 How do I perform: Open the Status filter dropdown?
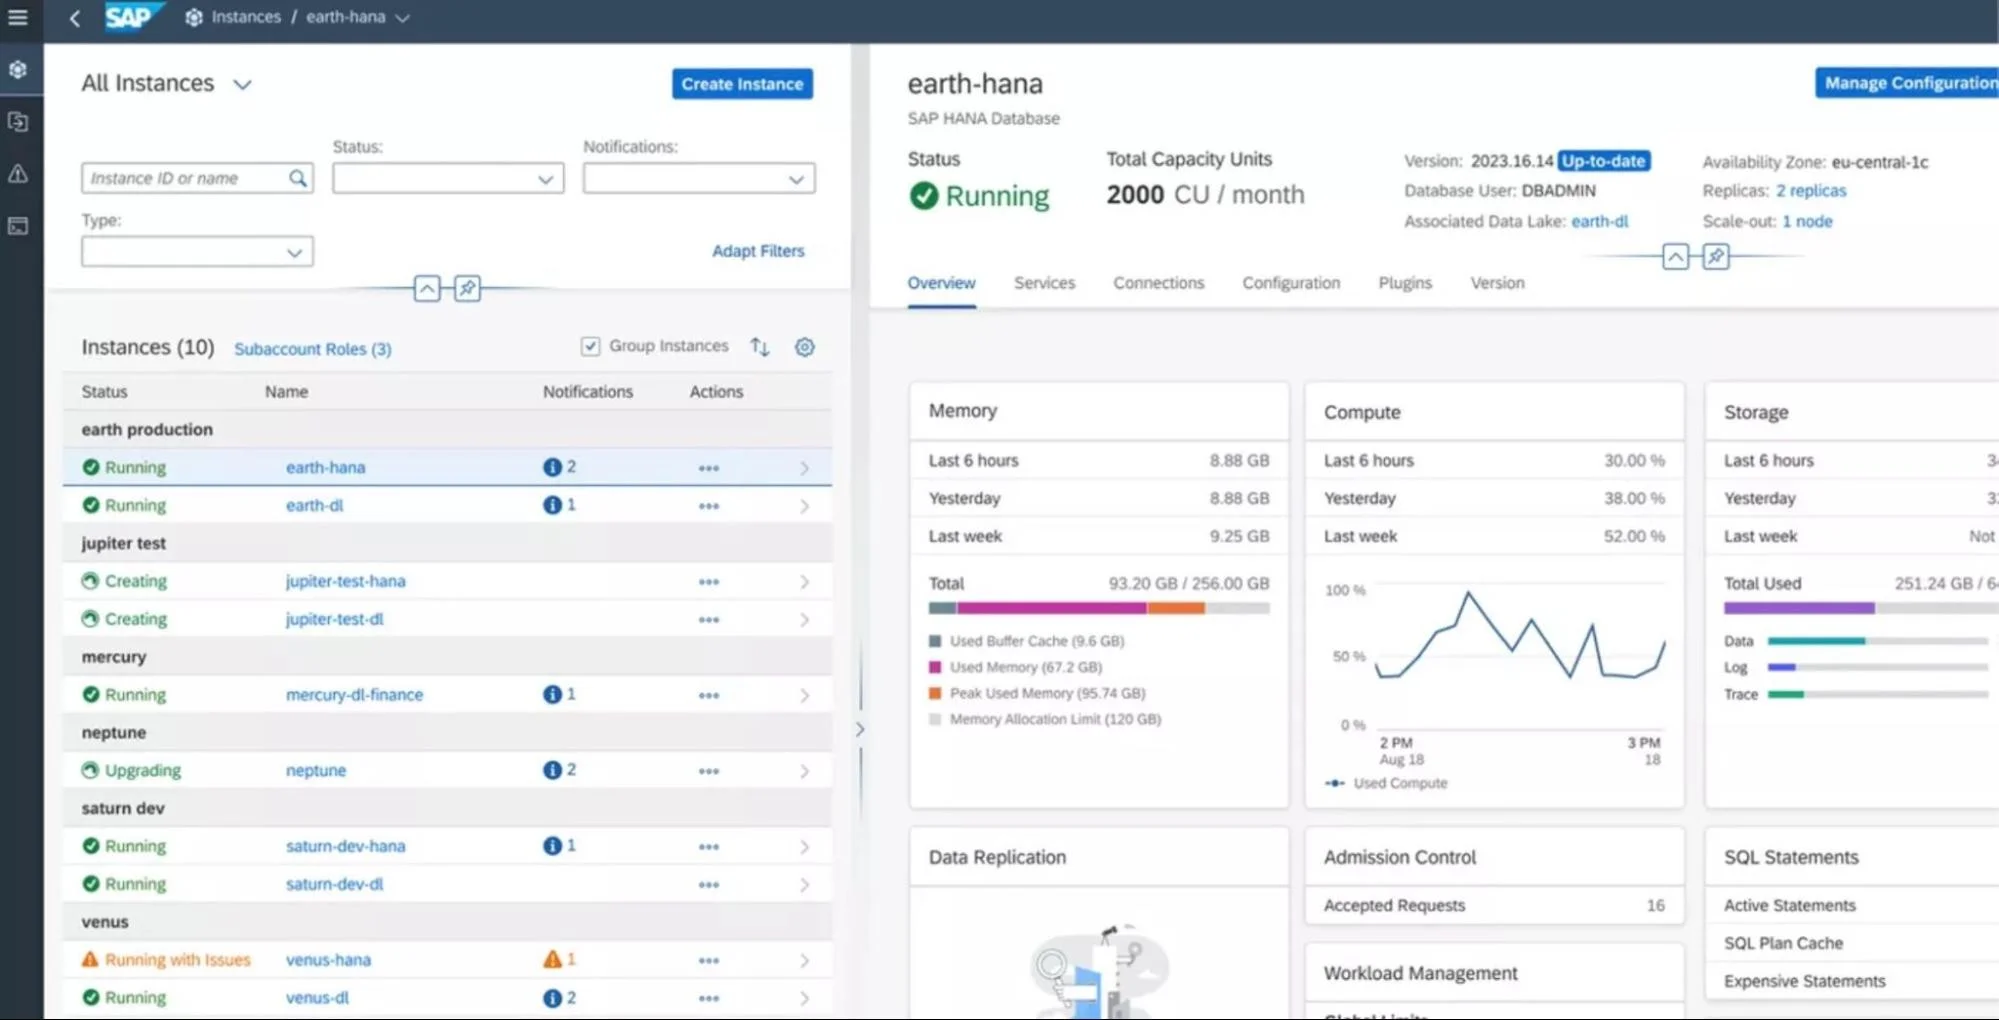(448, 179)
